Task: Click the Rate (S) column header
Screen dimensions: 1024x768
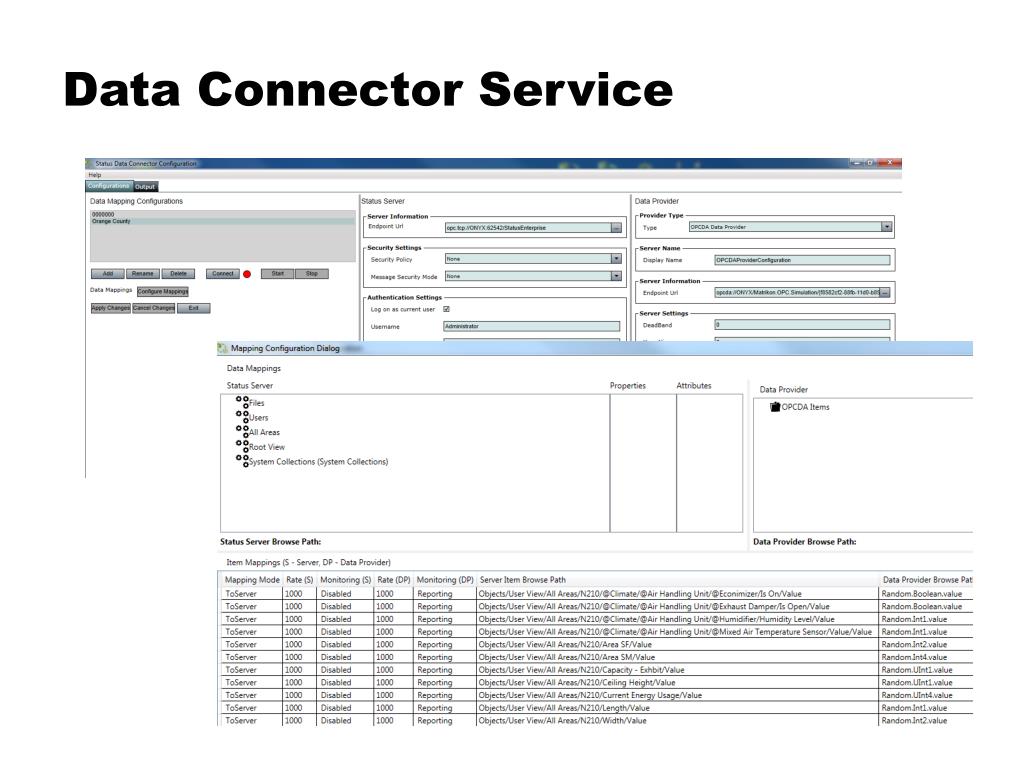Action: (x=300, y=579)
